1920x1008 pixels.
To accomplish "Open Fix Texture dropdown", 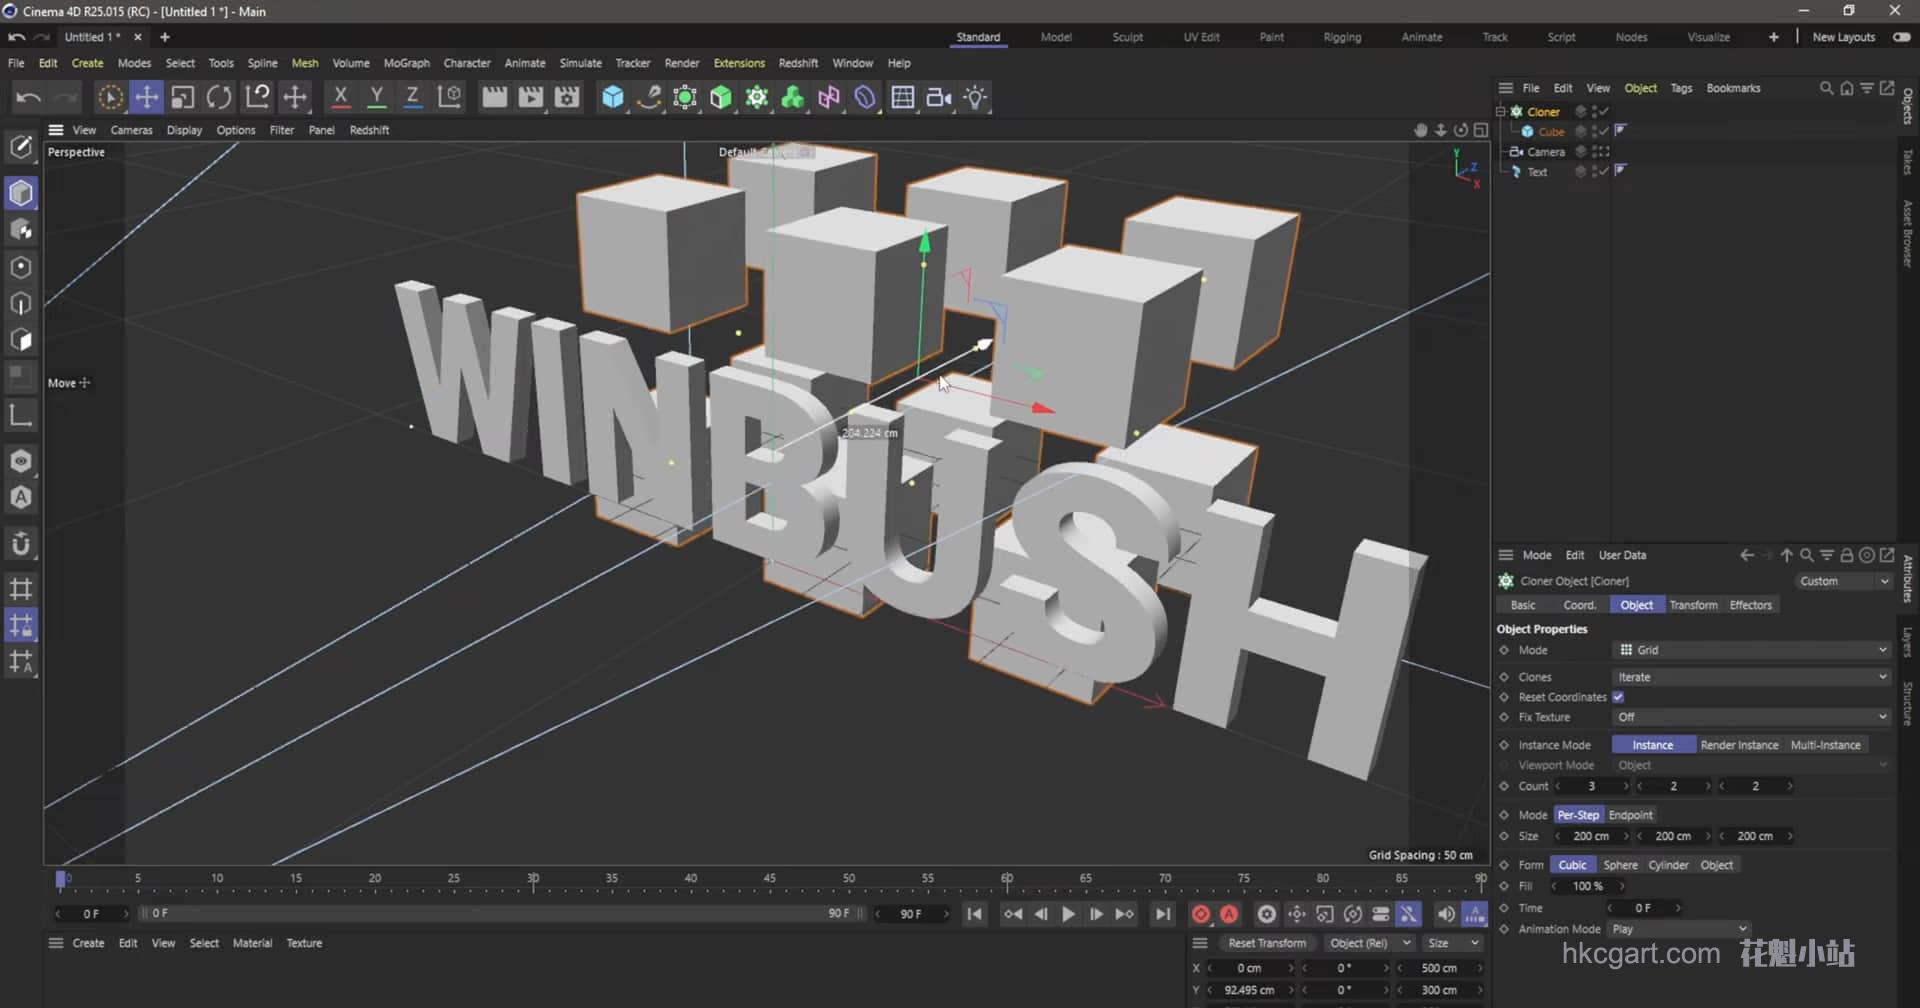I will pyautogui.click(x=1752, y=717).
